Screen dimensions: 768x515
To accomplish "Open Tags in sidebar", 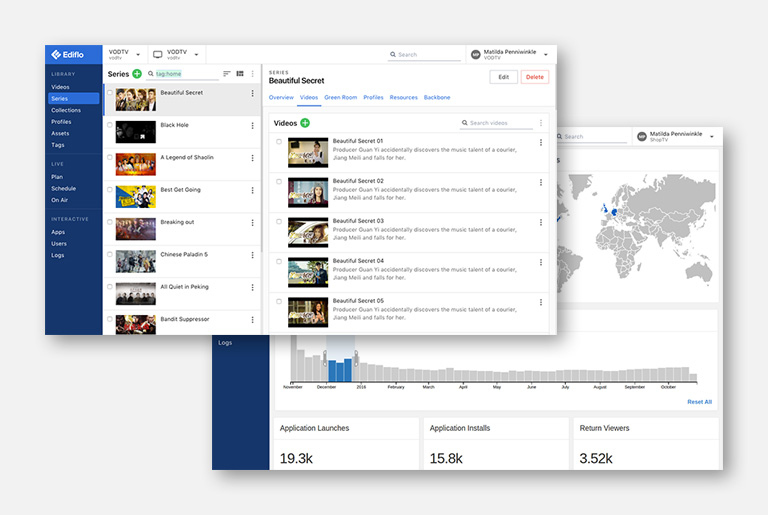I will [58, 145].
